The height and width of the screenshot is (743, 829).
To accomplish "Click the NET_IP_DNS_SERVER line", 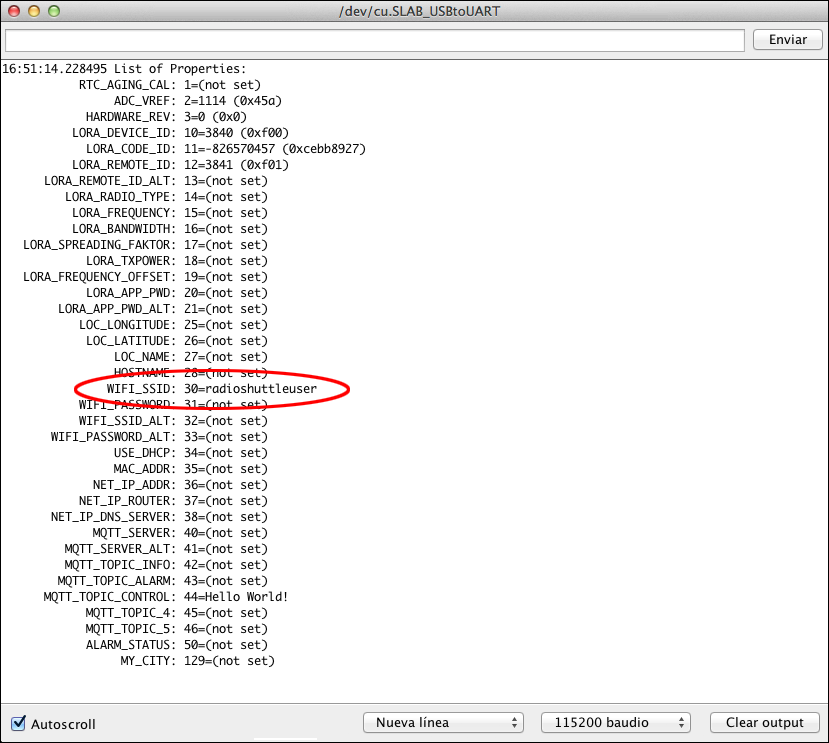I will [x=159, y=517].
